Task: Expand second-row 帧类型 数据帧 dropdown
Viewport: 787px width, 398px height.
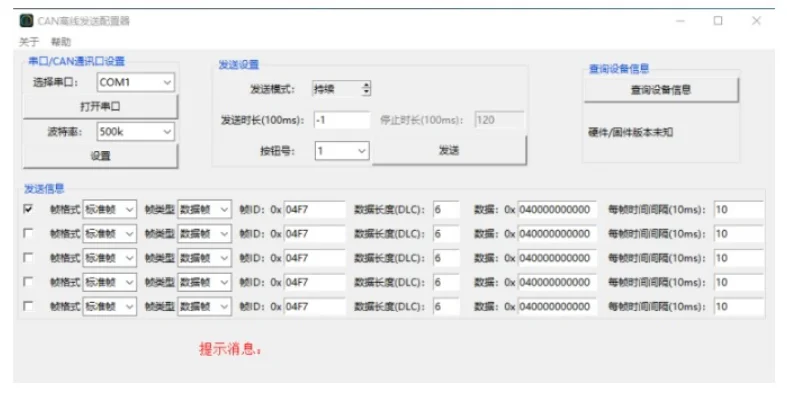Action: (204, 234)
